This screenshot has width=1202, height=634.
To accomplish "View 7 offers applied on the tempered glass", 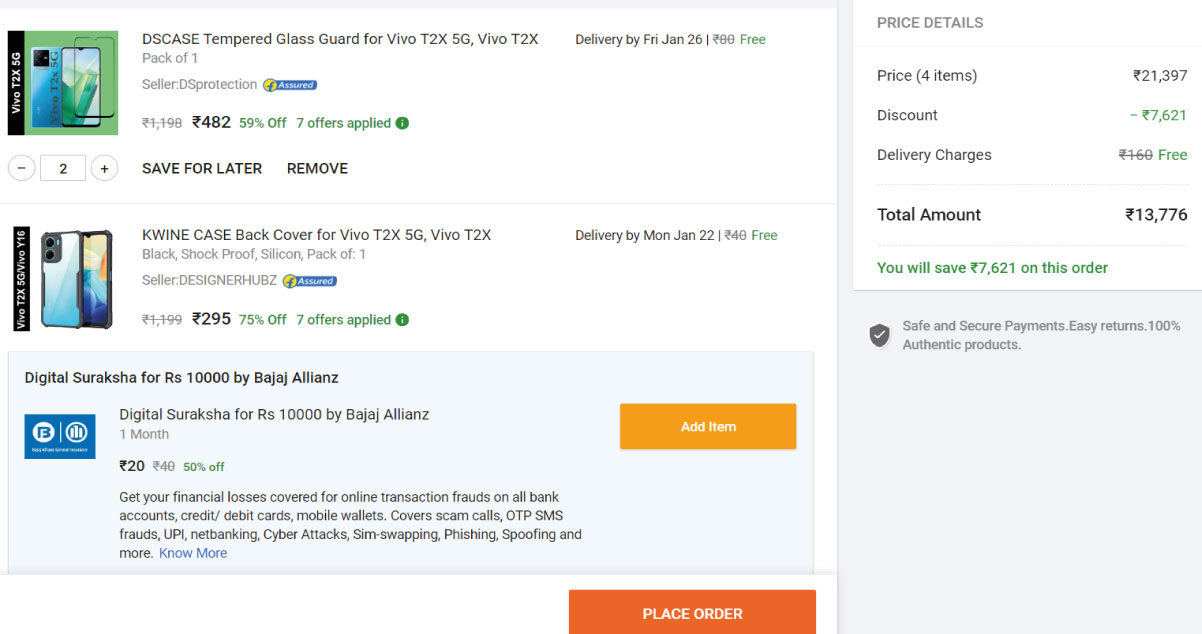I will click(344, 122).
